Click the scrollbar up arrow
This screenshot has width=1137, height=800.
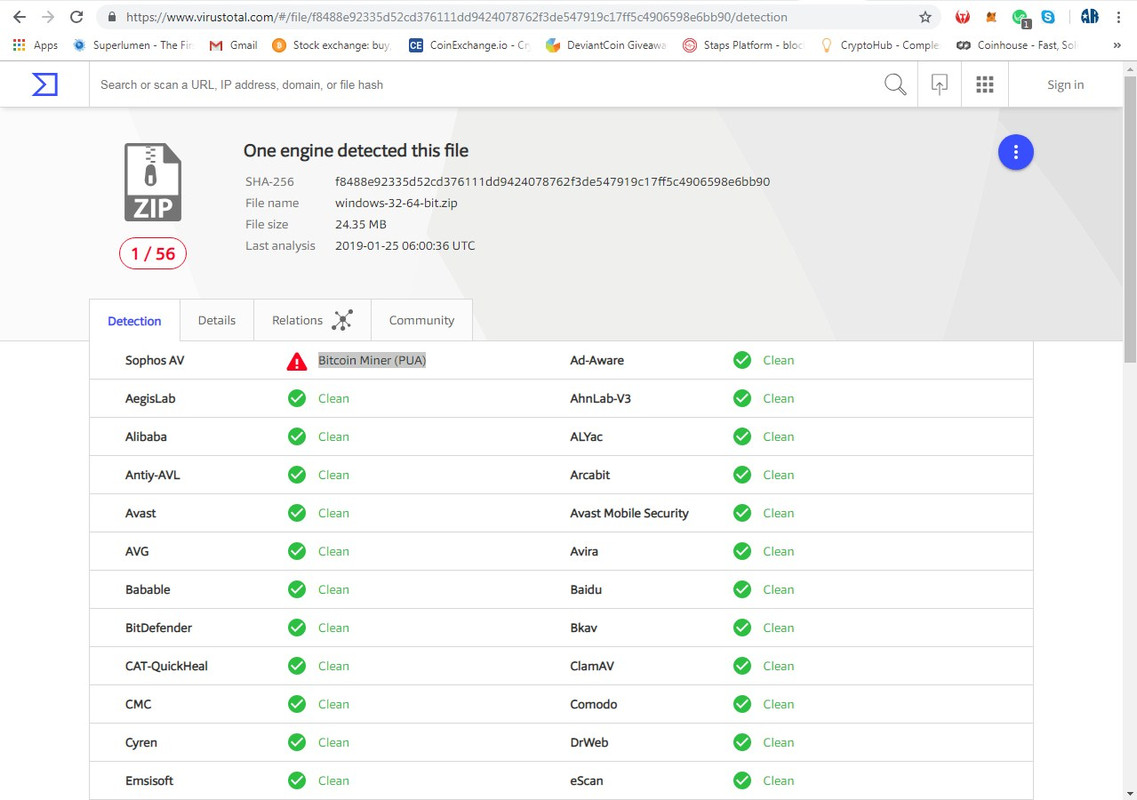[1130, 70]
